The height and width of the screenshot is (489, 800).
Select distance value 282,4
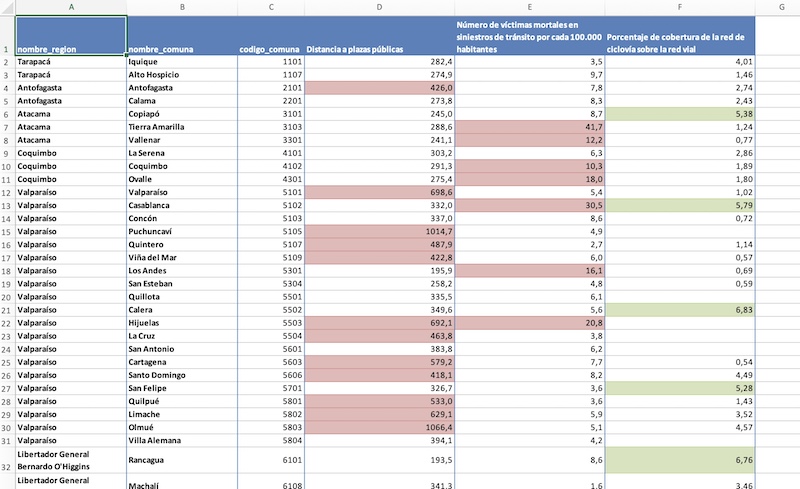pos(379,62)
